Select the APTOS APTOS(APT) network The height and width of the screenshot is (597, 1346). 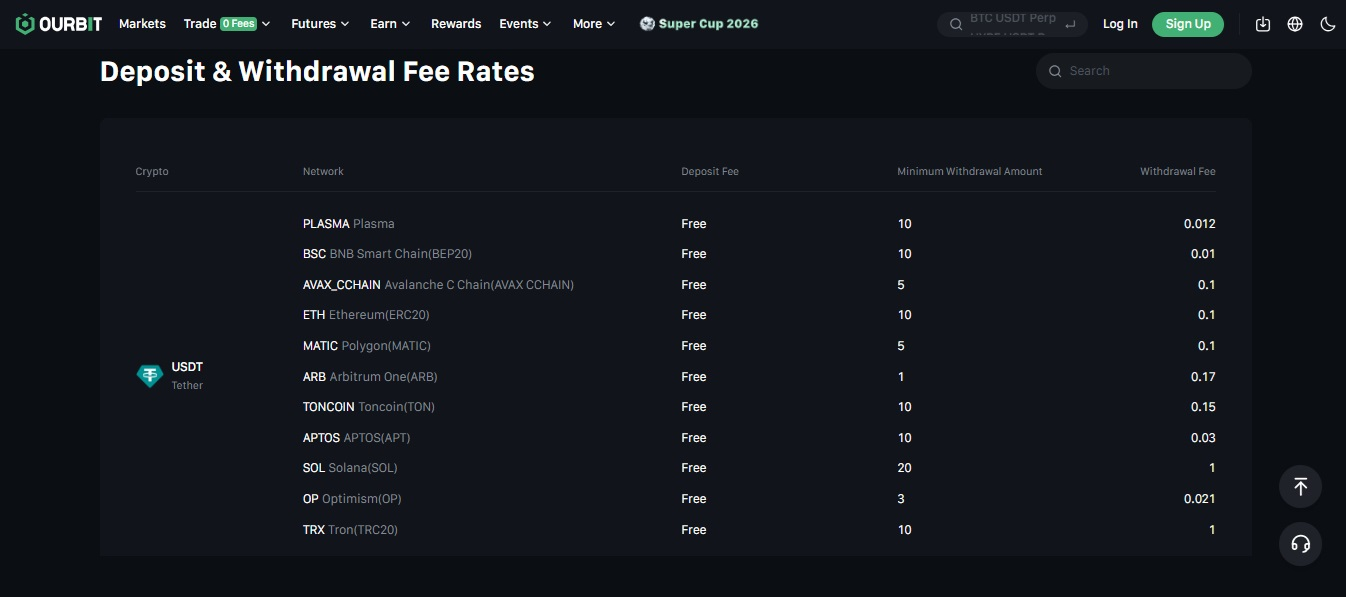pyautogui.click(x=357, y=438)
